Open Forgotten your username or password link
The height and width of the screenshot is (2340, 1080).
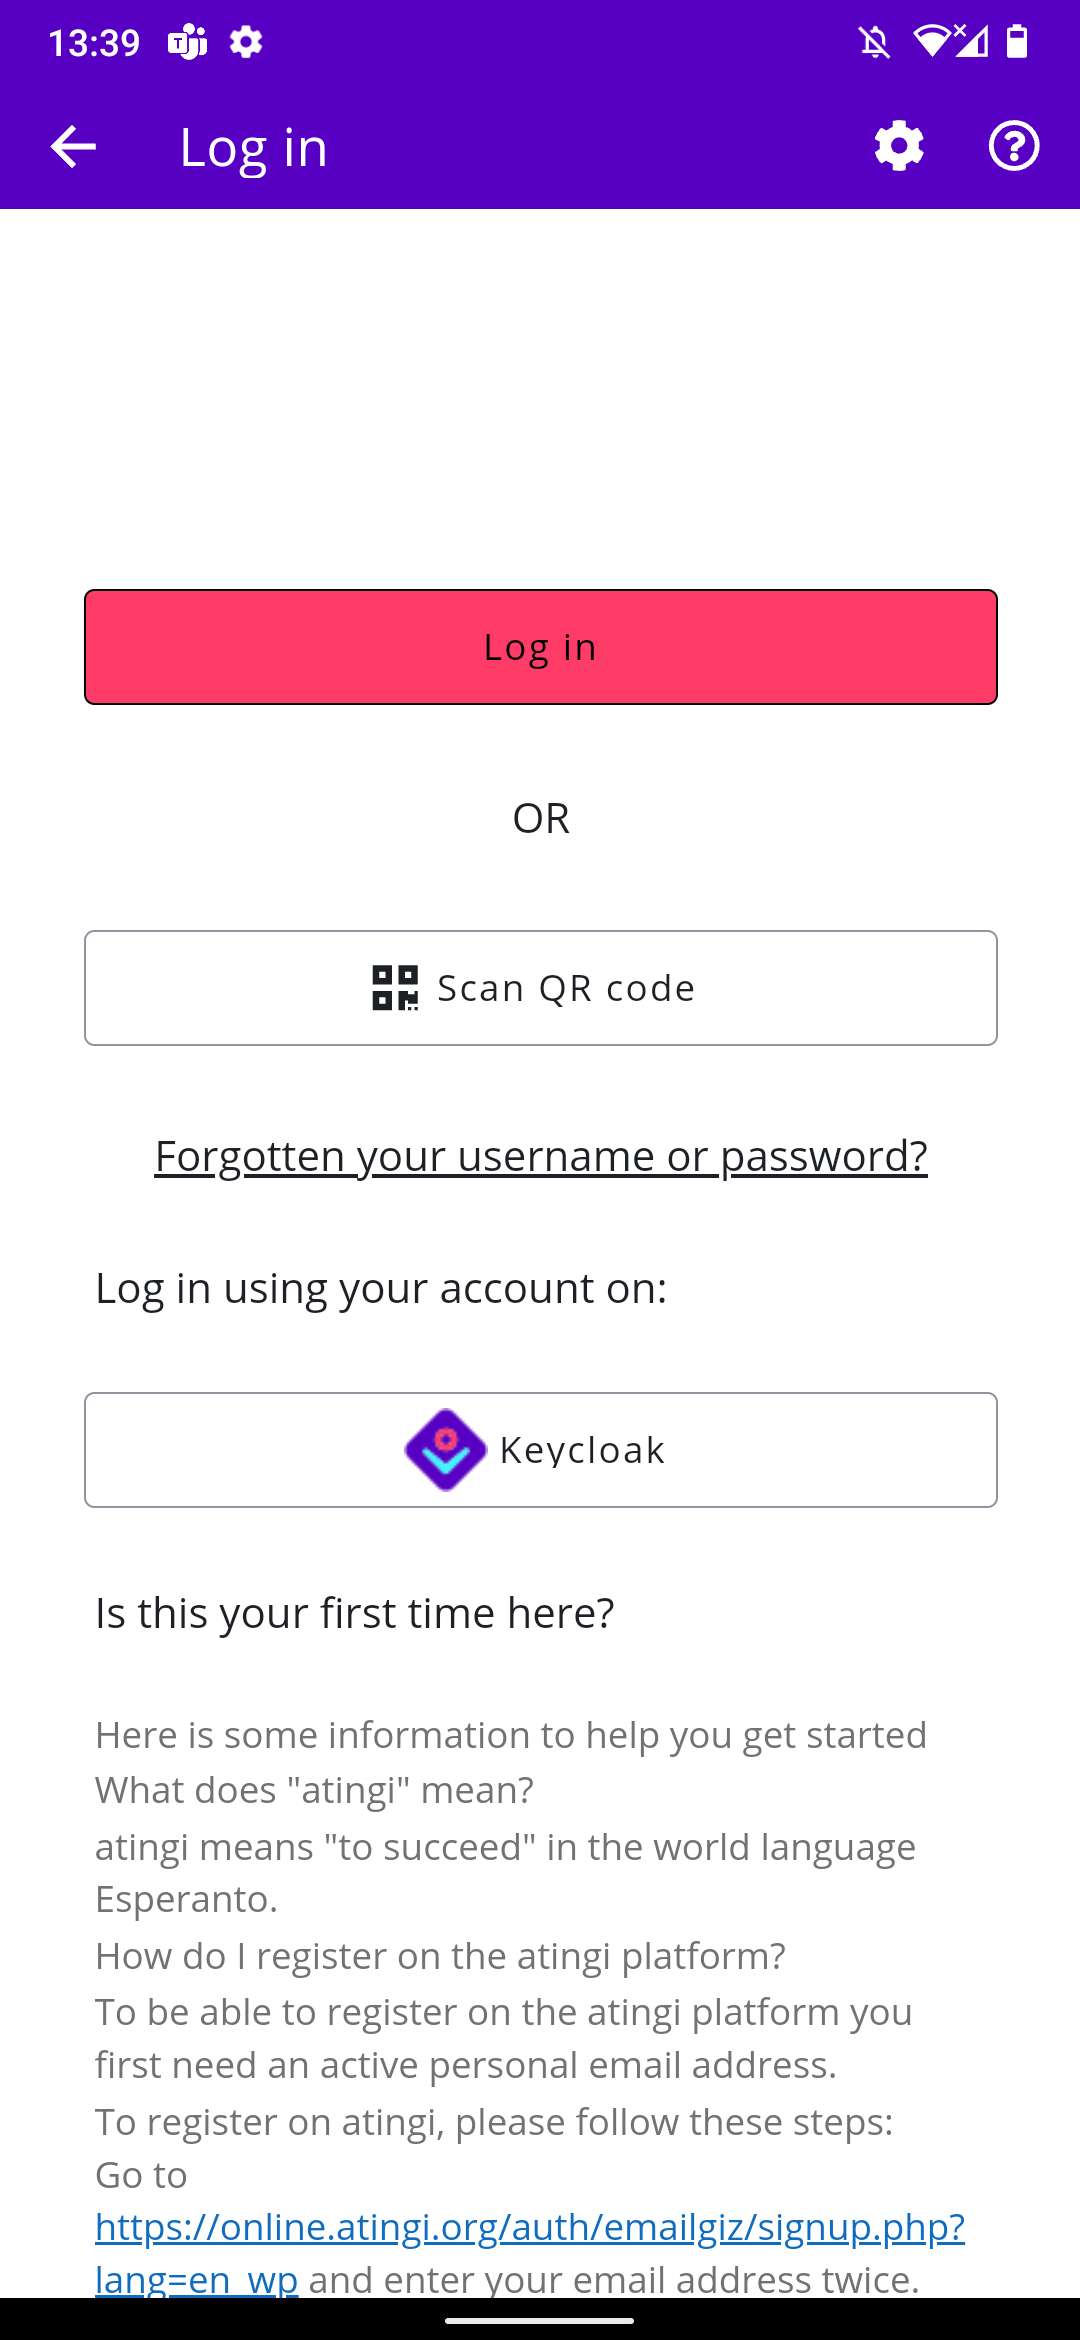tap(541, 1156)
